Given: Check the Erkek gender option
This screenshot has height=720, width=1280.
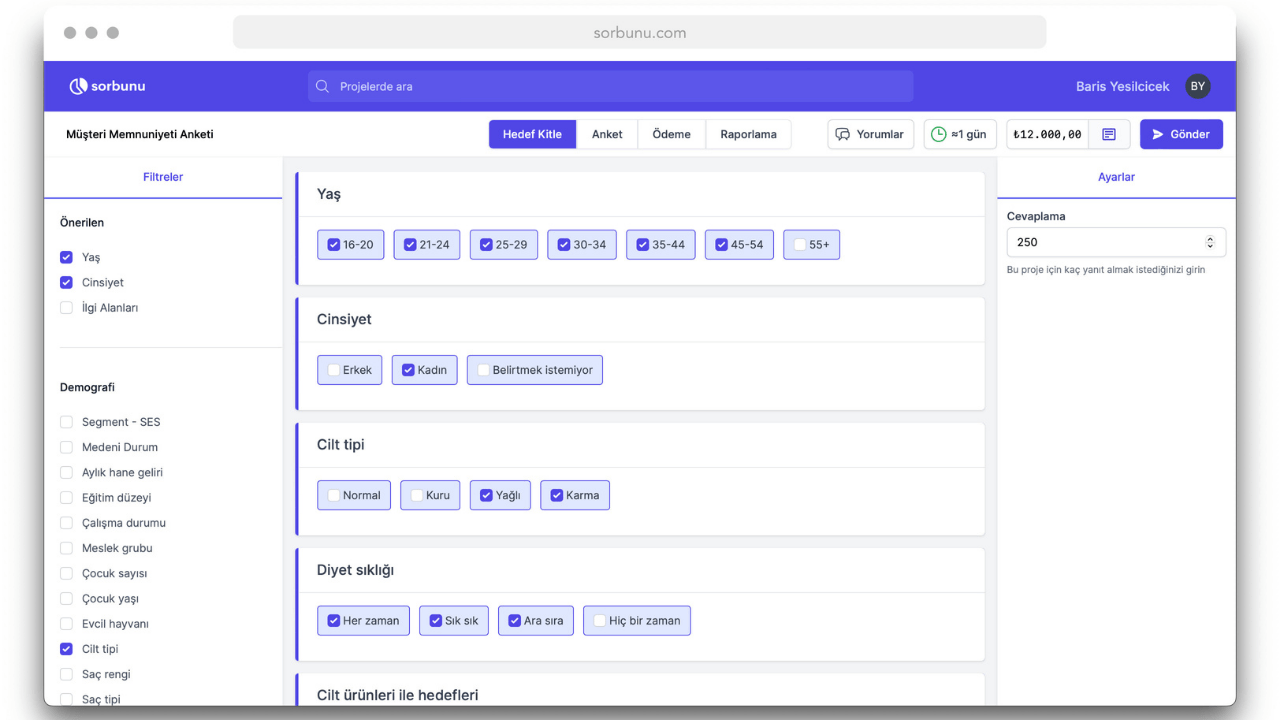Looking at the screenshot, I should (334, 370).
